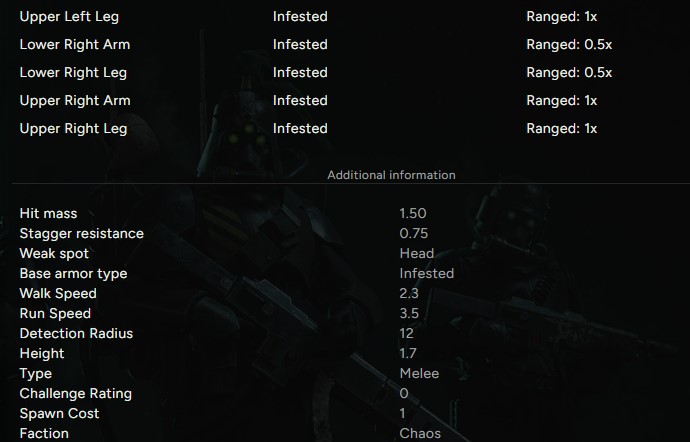Image resolution: width=690 pixels, height=442 pixels.
Task: Click the Faction value Chaos
Action: (420, 434)
